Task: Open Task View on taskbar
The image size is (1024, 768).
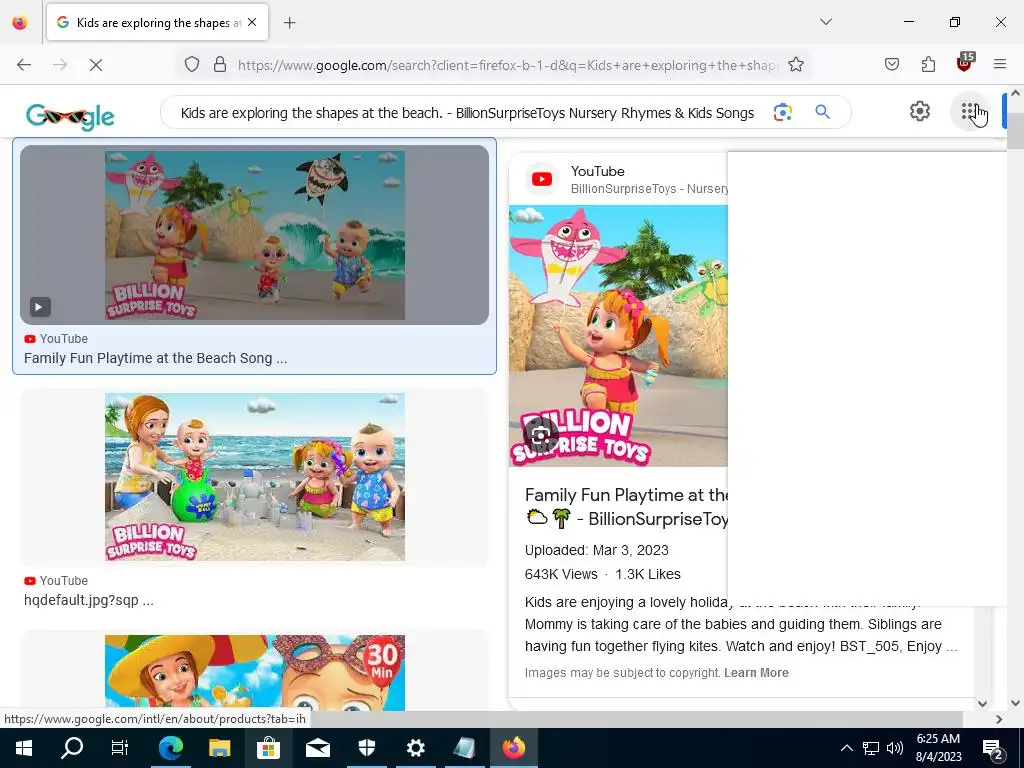Action: click(120, 748)
